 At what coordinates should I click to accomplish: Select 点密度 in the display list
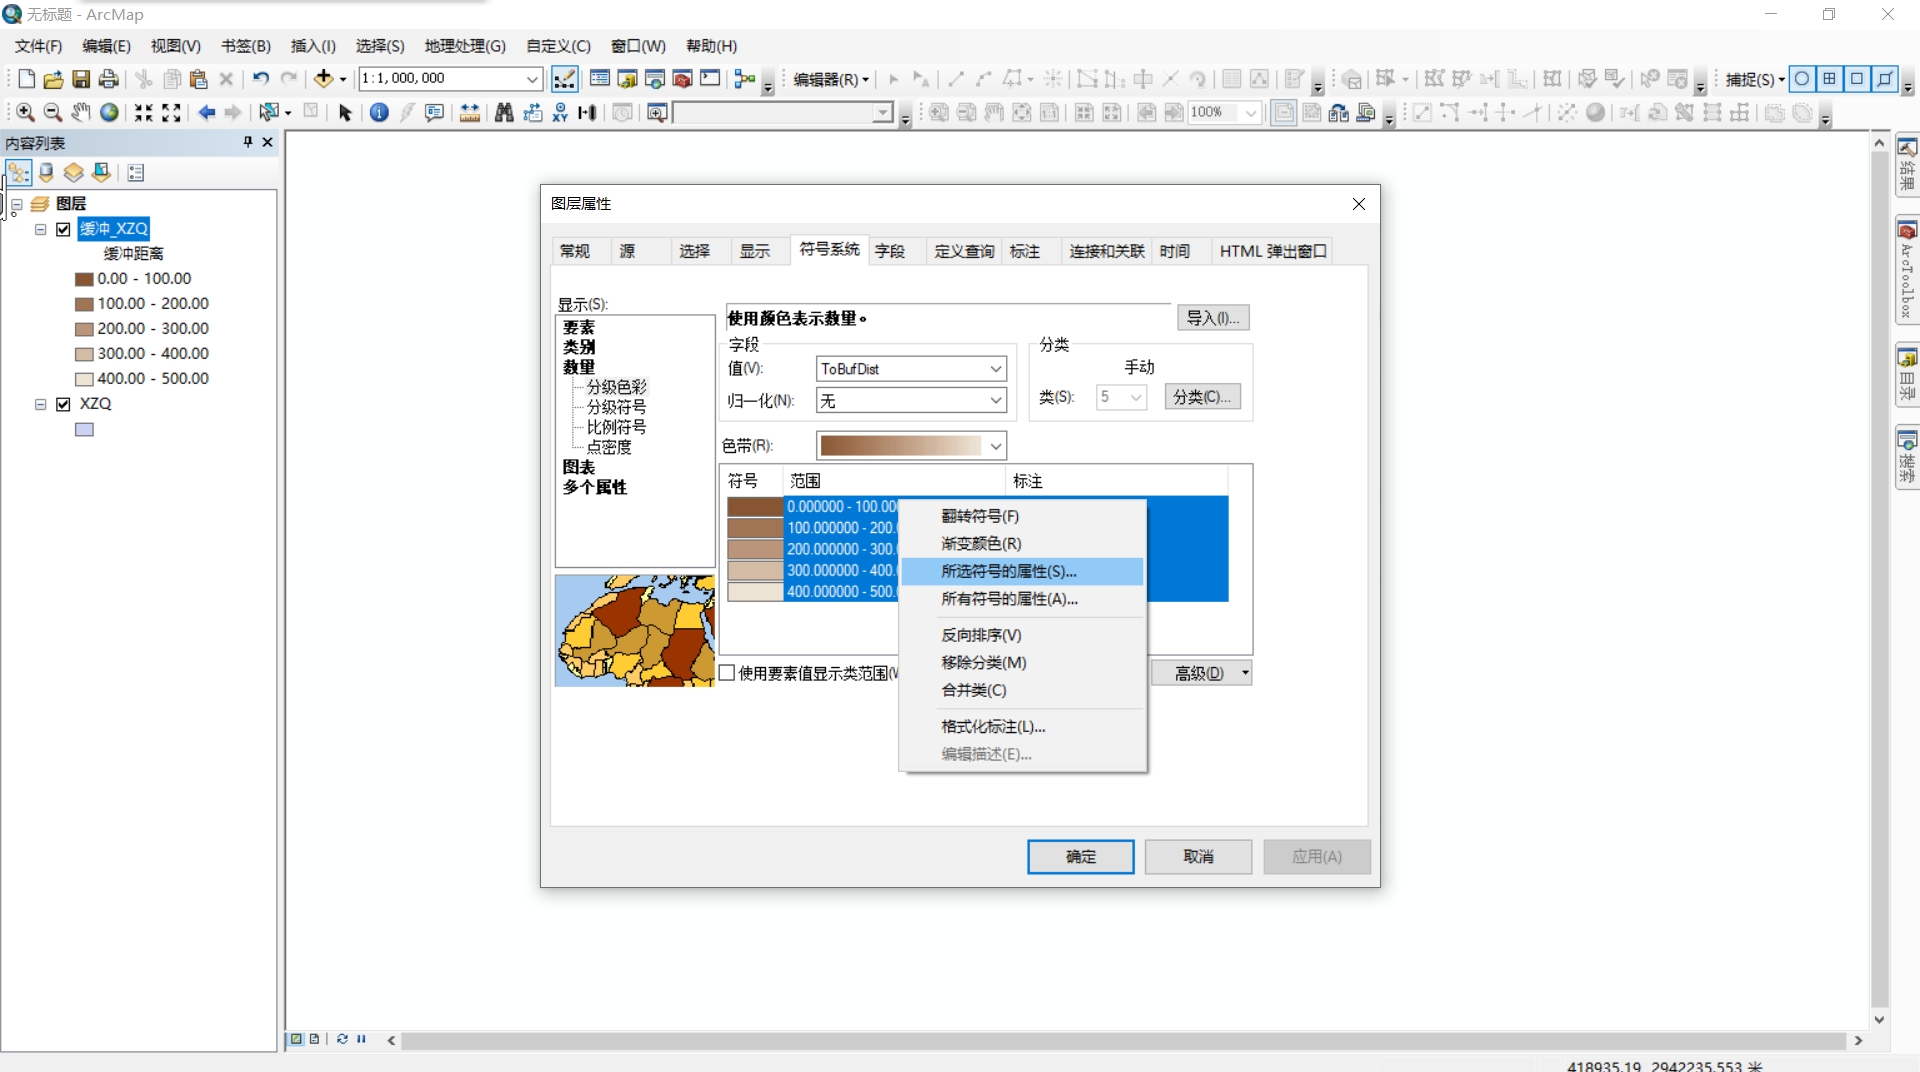point(609,447)
